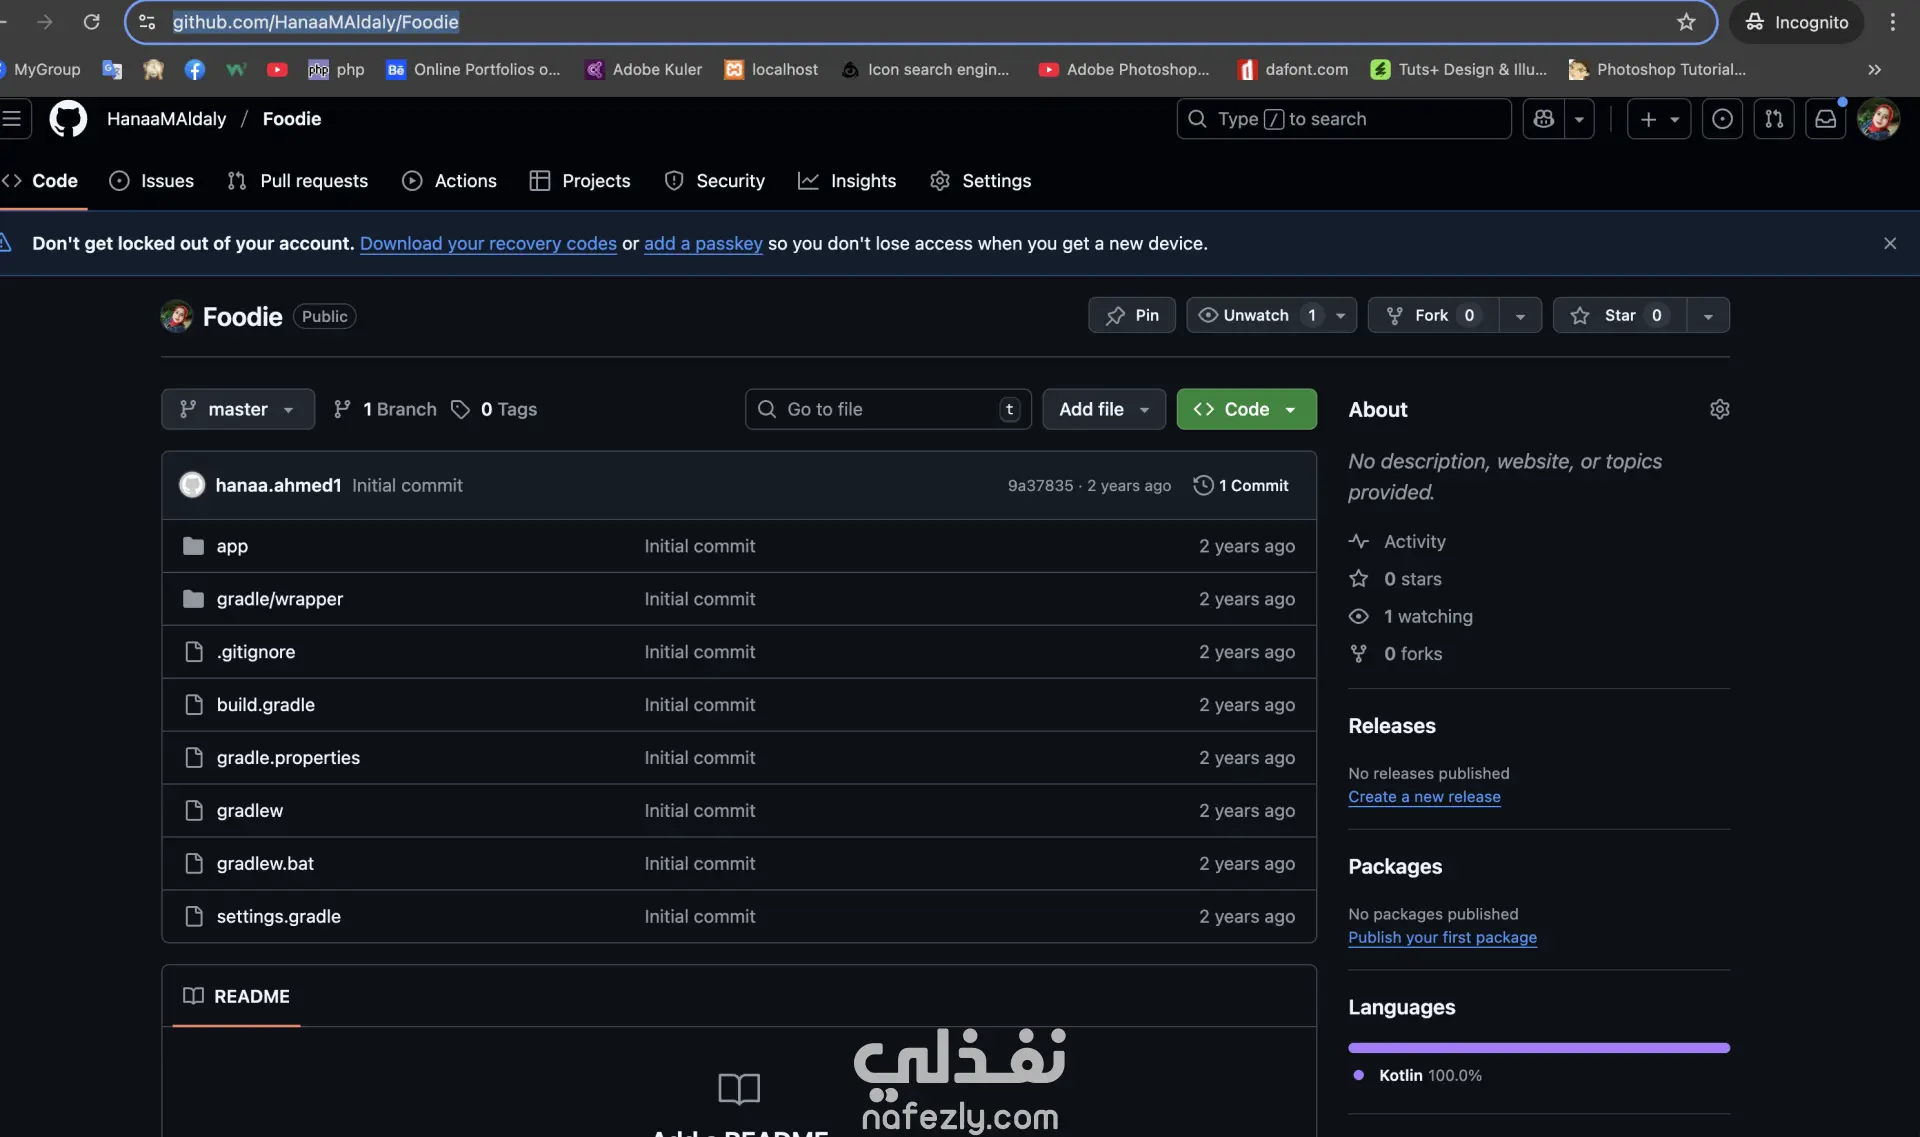
Task: Expand the Add file dropdown
Action: pyautogui.click(x=1103, y=409)
